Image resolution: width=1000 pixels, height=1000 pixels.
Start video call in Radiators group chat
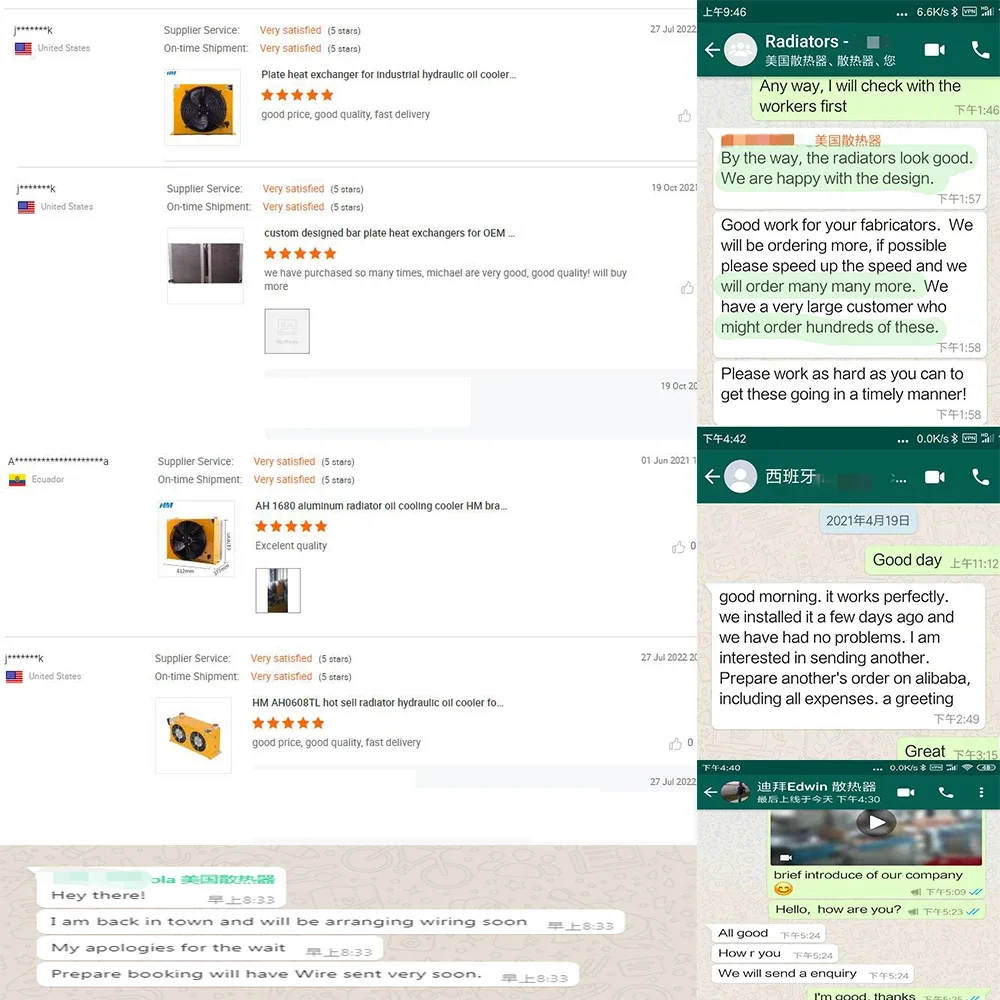click(x=934, y=50)
